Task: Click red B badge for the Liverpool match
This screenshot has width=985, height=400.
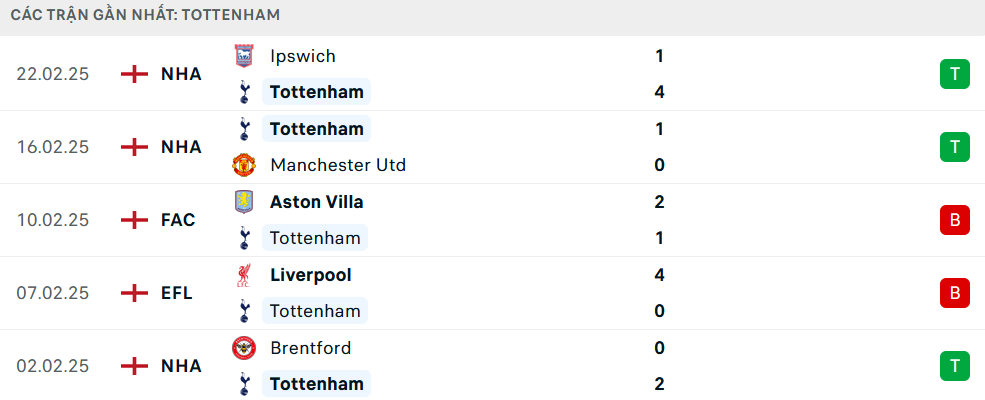Action: tap(955, 293)
